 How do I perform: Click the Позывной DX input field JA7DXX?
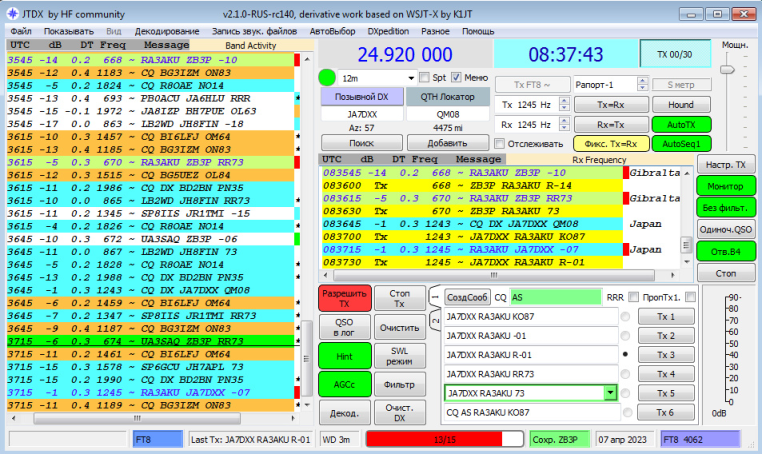tap(362, 115)
